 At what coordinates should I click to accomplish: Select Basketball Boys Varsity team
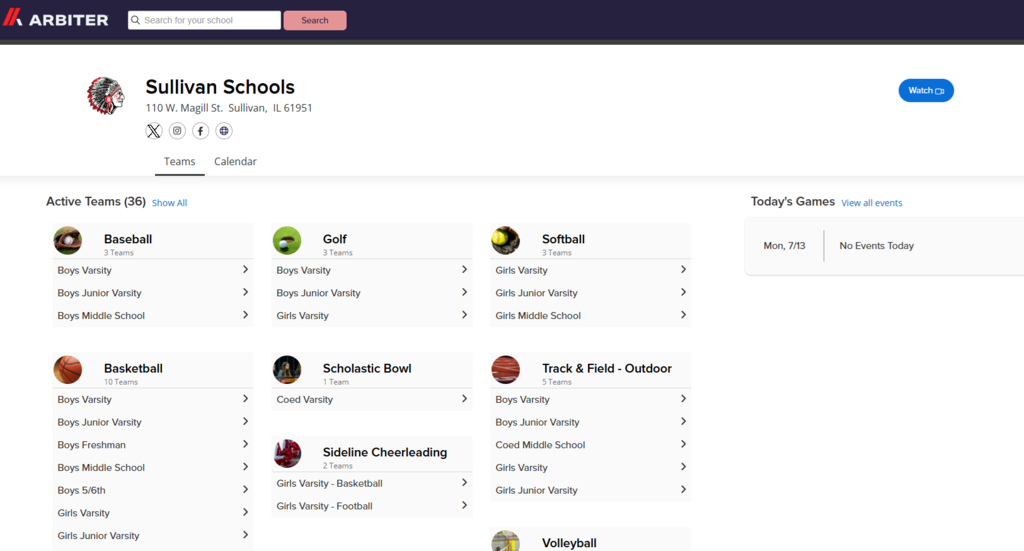153,400
